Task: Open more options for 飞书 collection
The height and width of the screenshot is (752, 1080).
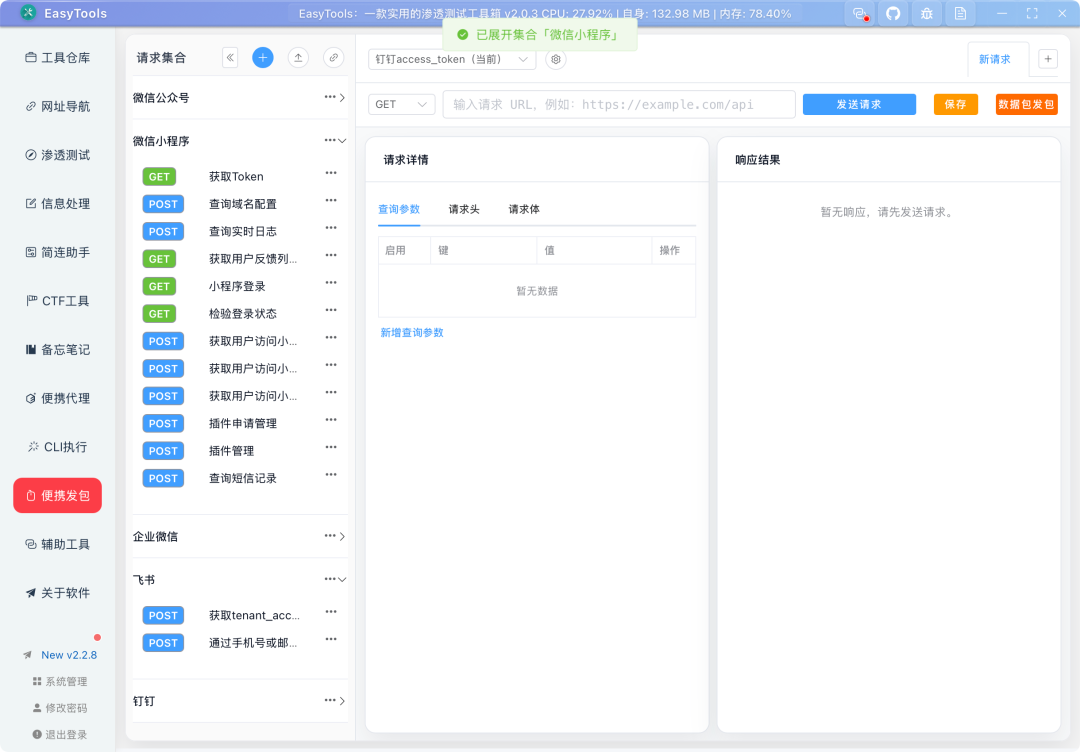Action: point(330,579)
